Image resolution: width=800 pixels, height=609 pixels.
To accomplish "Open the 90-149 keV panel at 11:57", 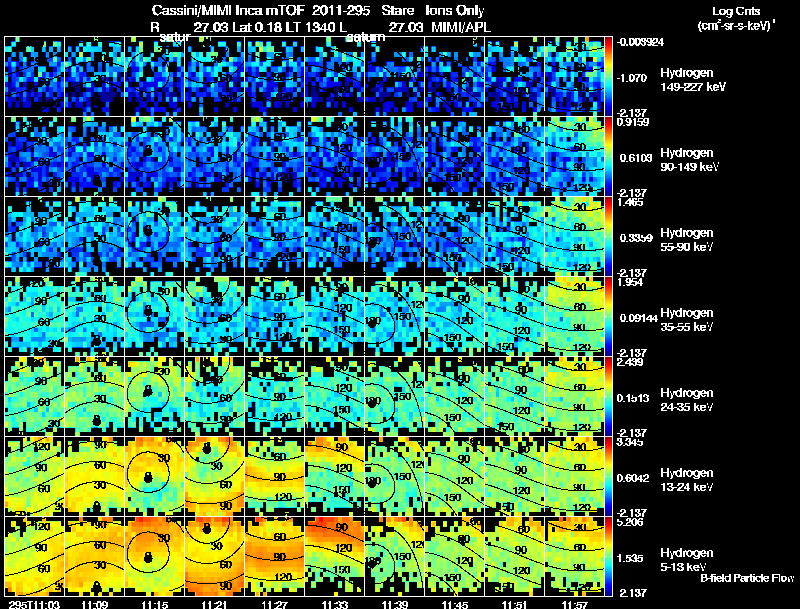I will pos(575,157).
